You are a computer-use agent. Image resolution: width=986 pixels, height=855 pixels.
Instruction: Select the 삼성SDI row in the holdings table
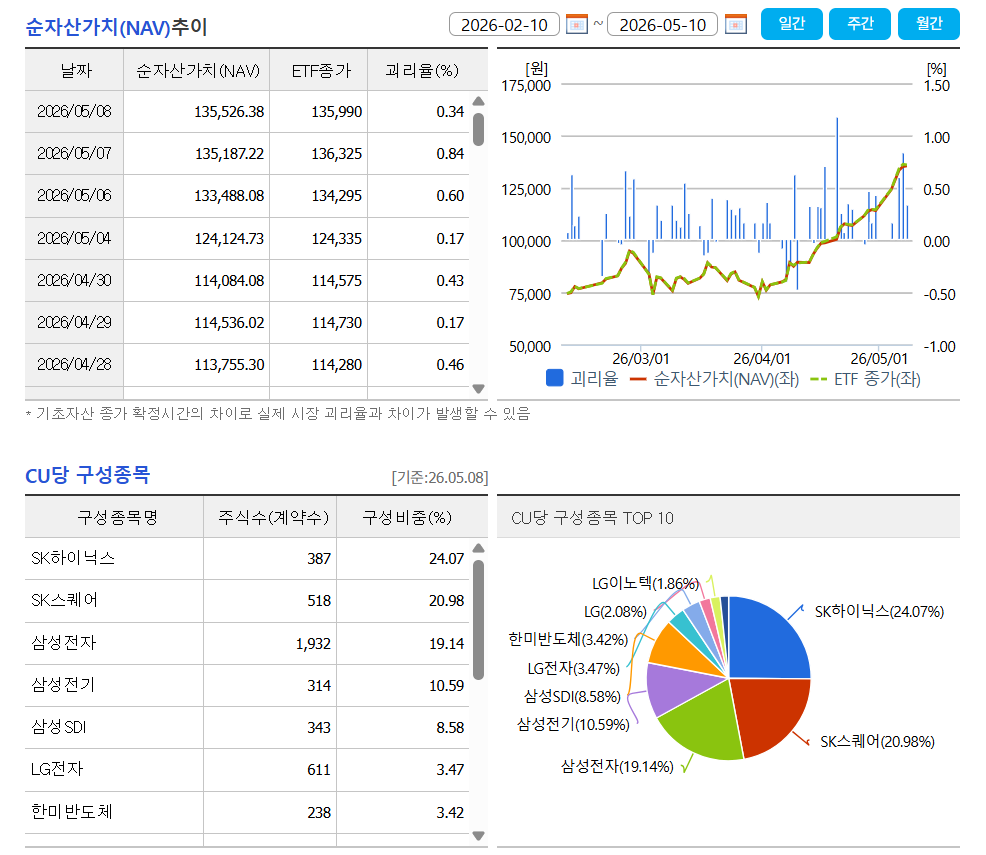247,727
